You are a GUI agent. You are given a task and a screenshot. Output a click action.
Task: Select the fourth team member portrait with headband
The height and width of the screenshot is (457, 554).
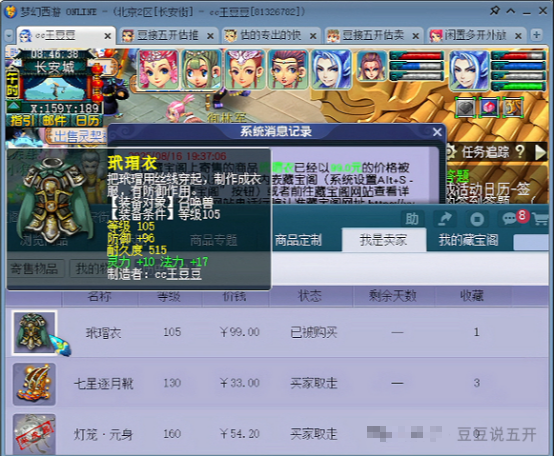tap(288, 69)
